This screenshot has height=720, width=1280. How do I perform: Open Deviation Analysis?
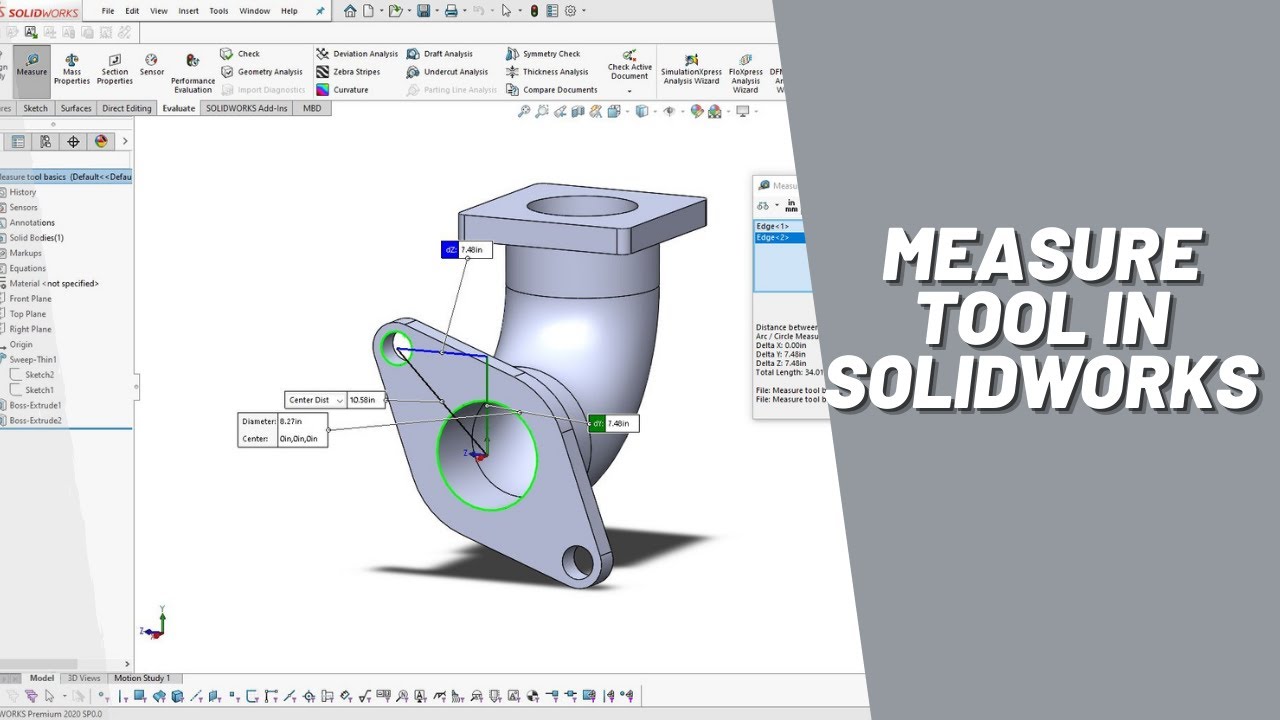tap(357, 54)
